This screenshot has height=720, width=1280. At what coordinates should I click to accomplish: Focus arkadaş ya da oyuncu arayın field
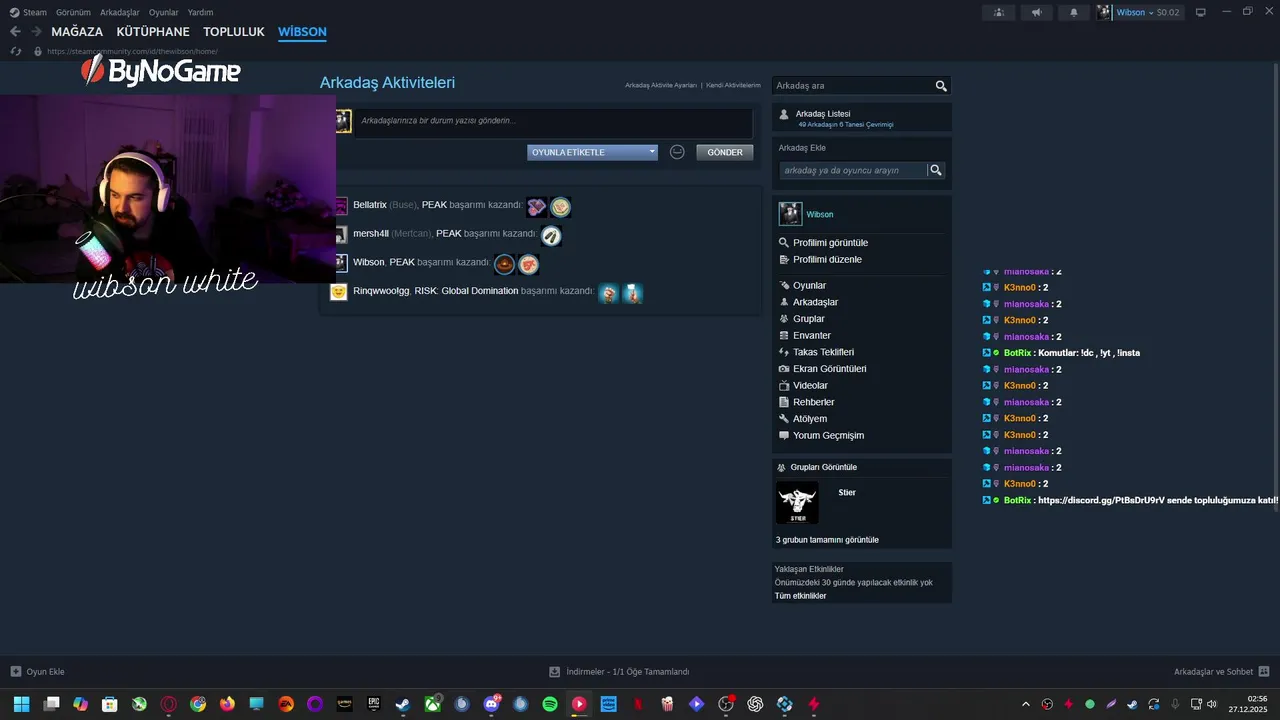(853, 170)
